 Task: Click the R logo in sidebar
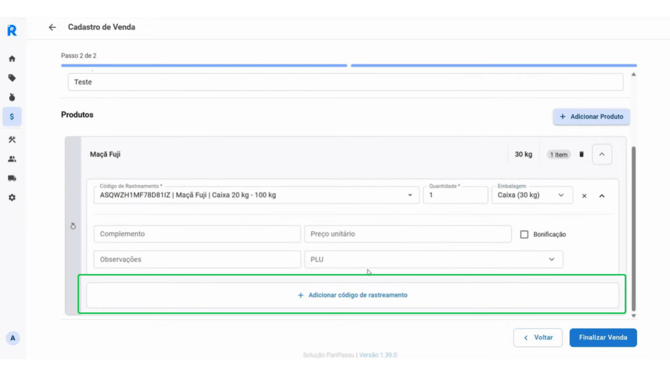[x=12, y=30]
